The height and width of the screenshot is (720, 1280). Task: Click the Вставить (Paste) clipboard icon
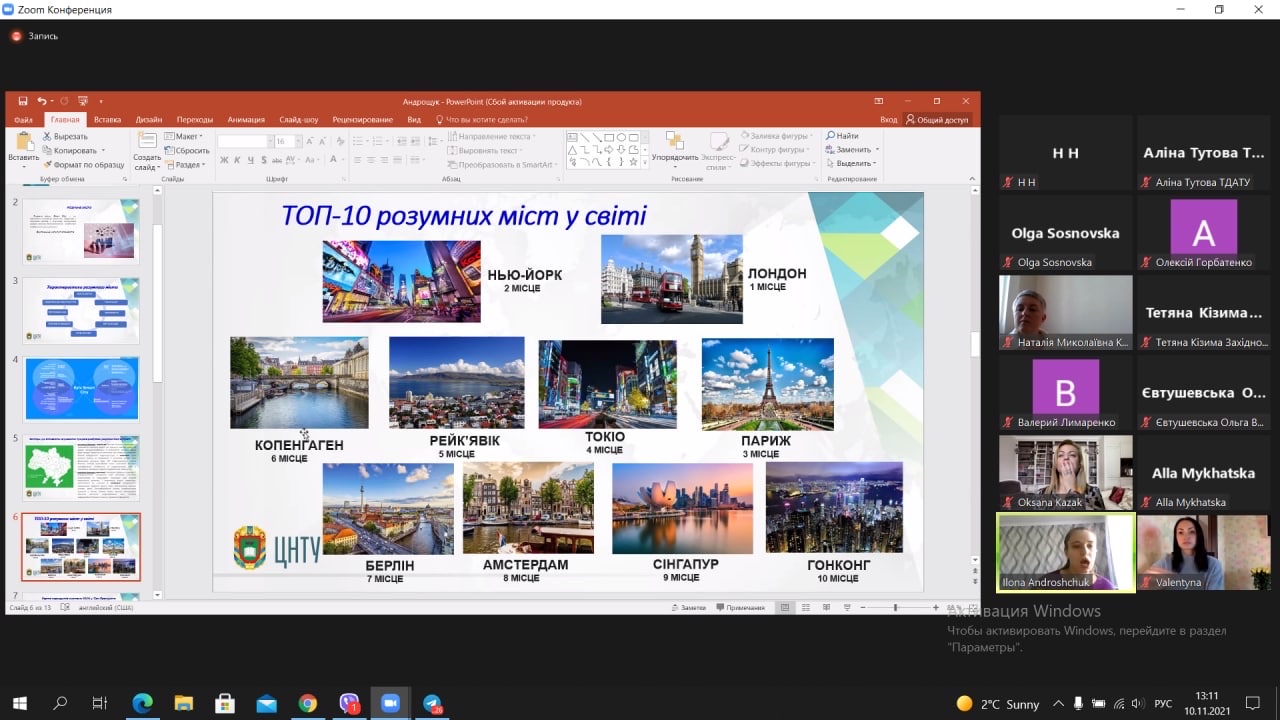point(23,142)
